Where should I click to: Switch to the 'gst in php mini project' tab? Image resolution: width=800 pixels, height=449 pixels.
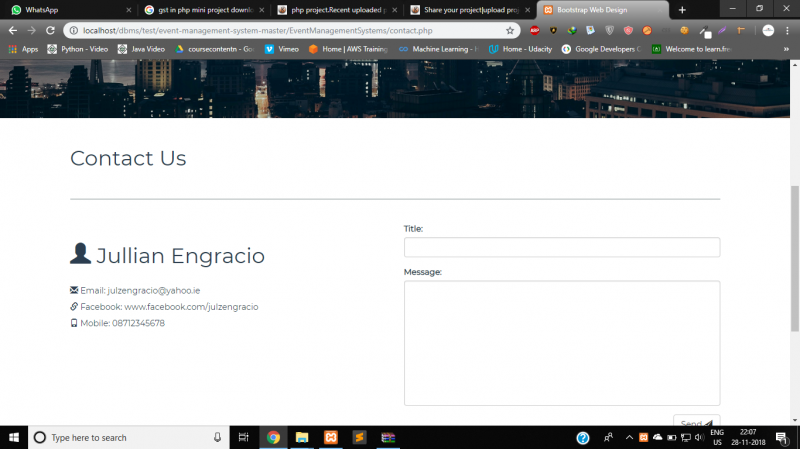(204, 10)
